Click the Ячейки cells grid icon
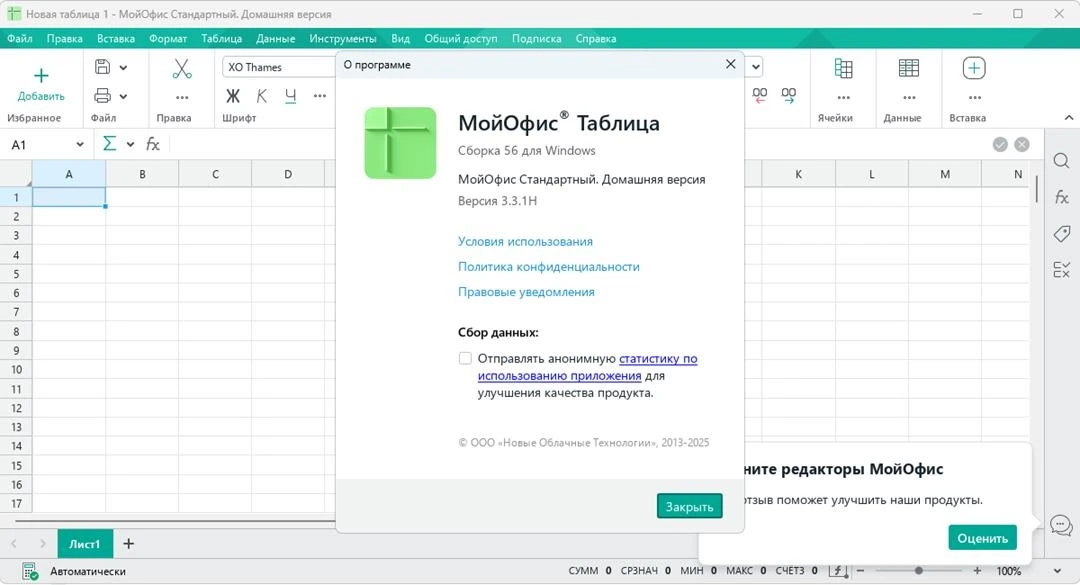1080x585 pixels. pos(843,68)
